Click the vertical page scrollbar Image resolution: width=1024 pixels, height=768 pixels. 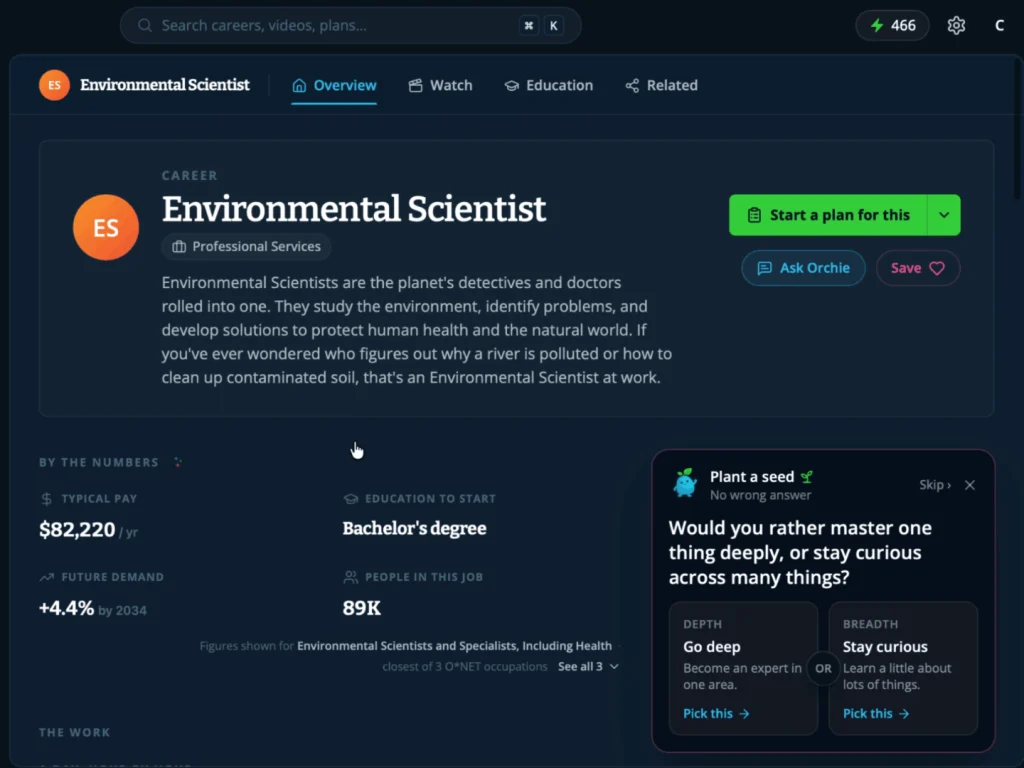click(x=1017, y=131)
